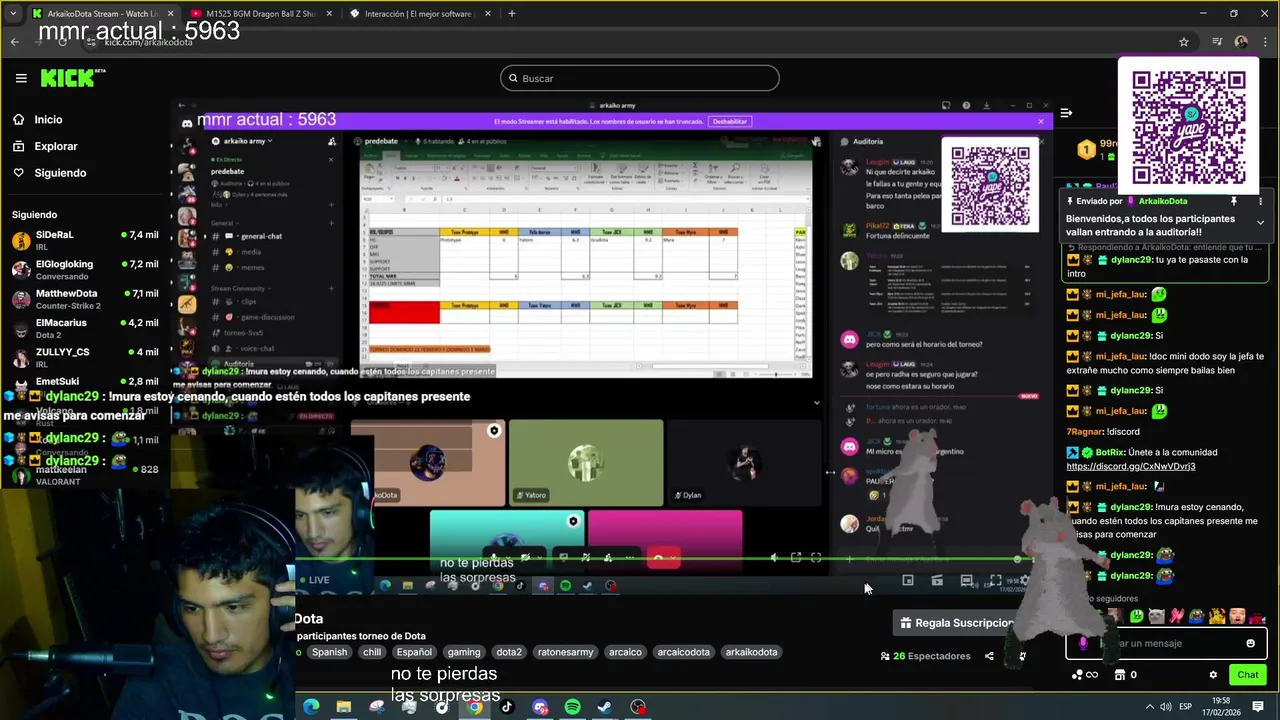The height and width of the screenshot is (720, 1280).
Task: Open ElGlogloking followed channel
Action: coord(85,270)
